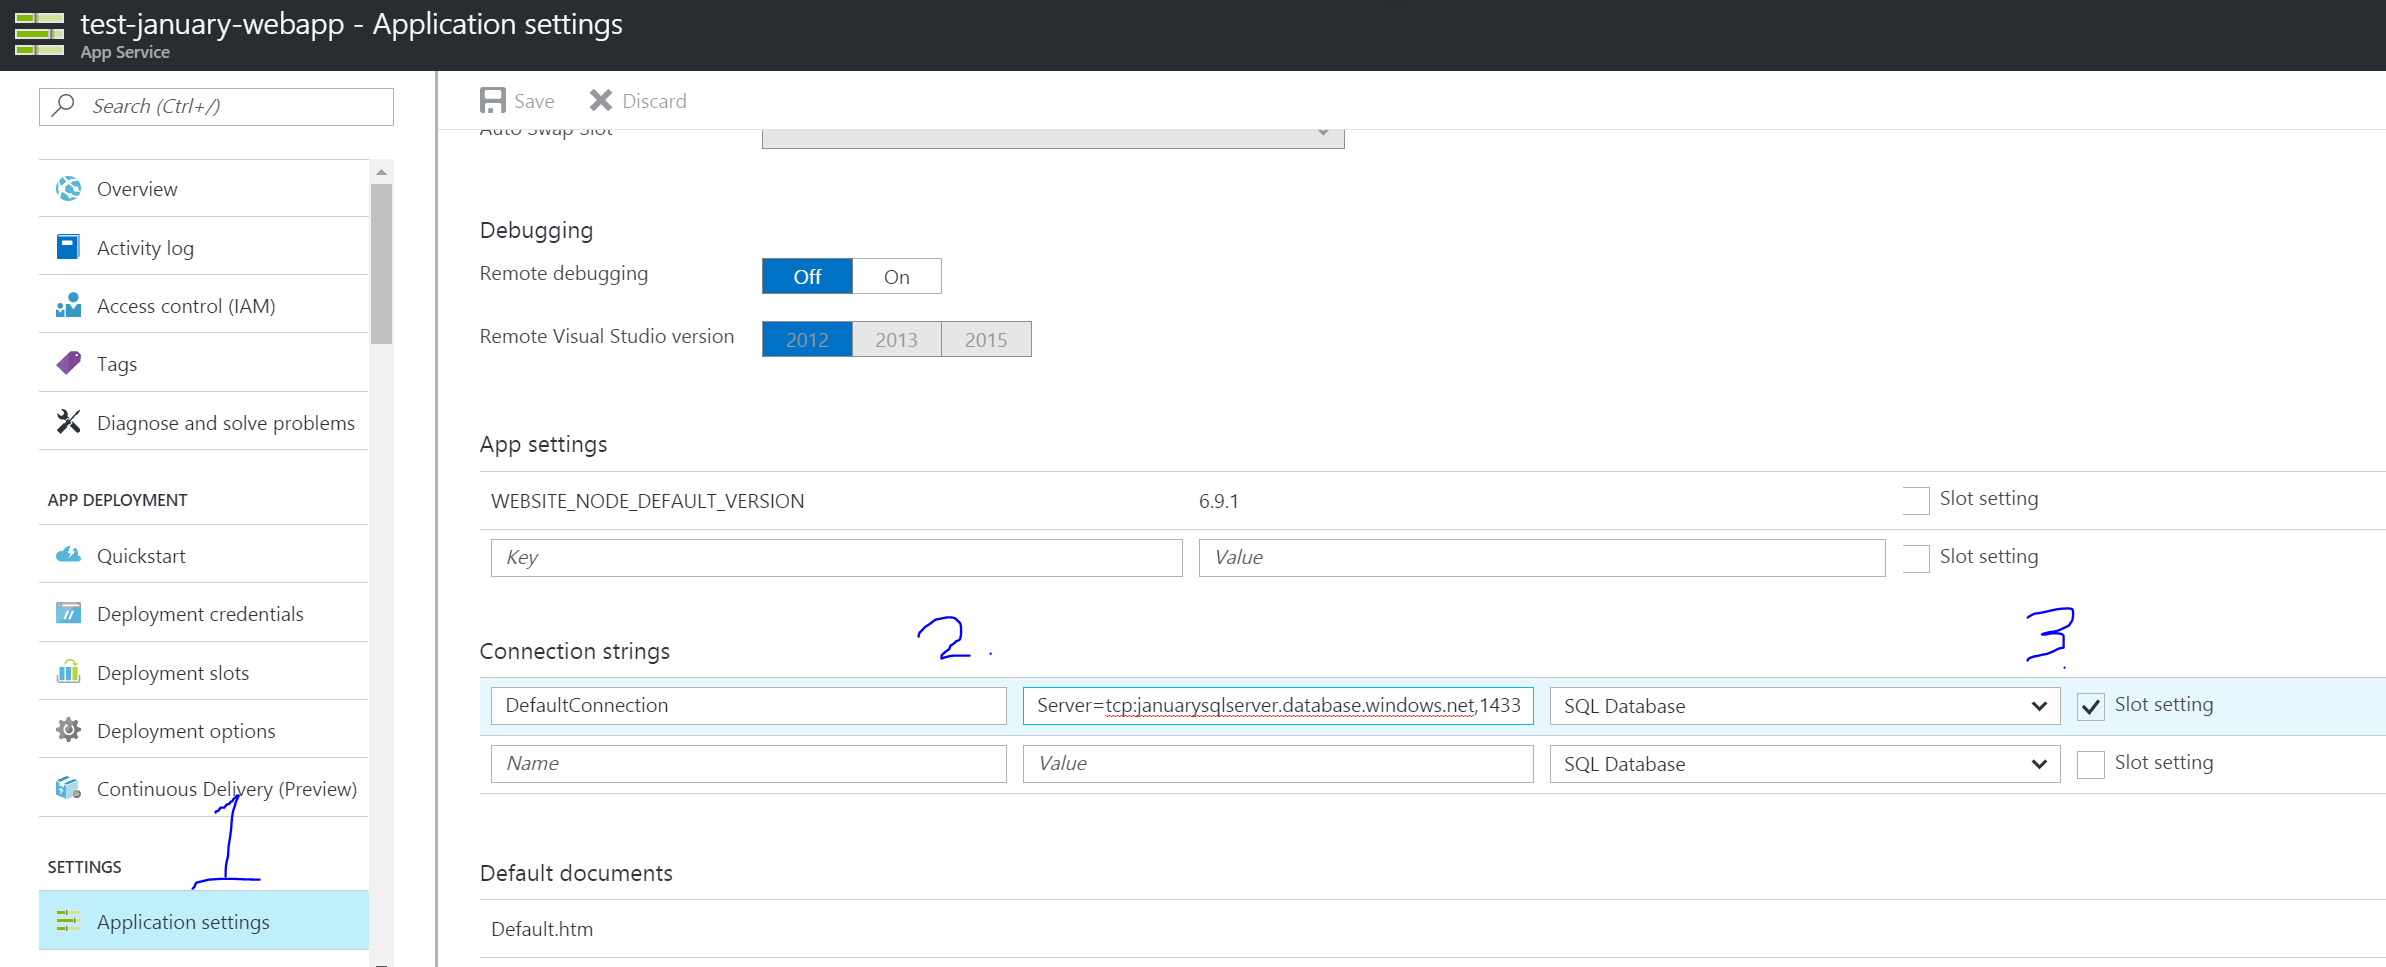The width and height of the screenshot is (2386, 967).
Task: Click the Overview globe icon
Action: pos(68,188)
